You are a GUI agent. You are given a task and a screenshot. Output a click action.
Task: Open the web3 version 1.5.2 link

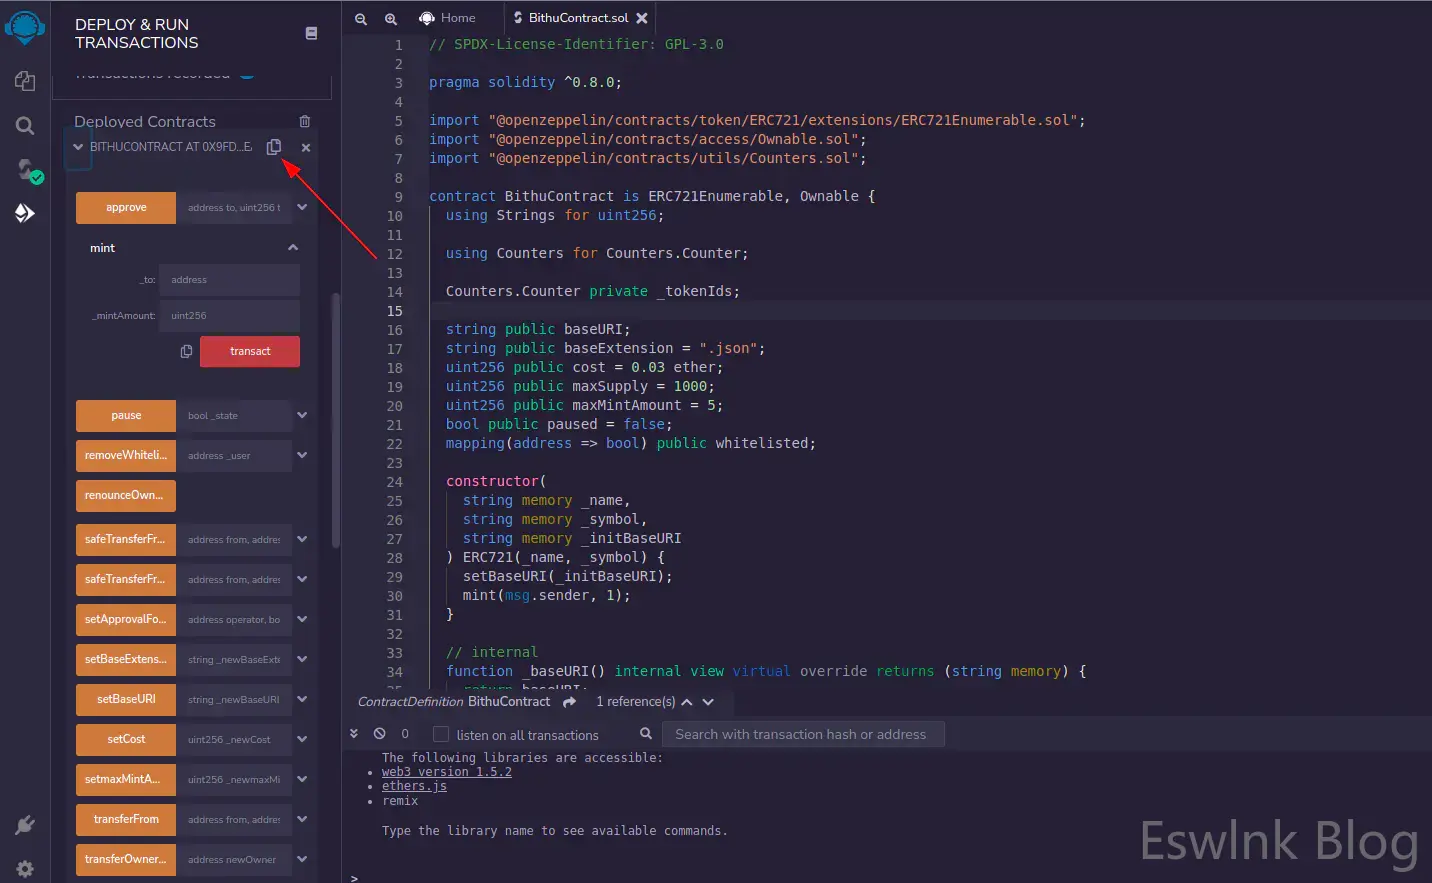[x=446, y=772]
